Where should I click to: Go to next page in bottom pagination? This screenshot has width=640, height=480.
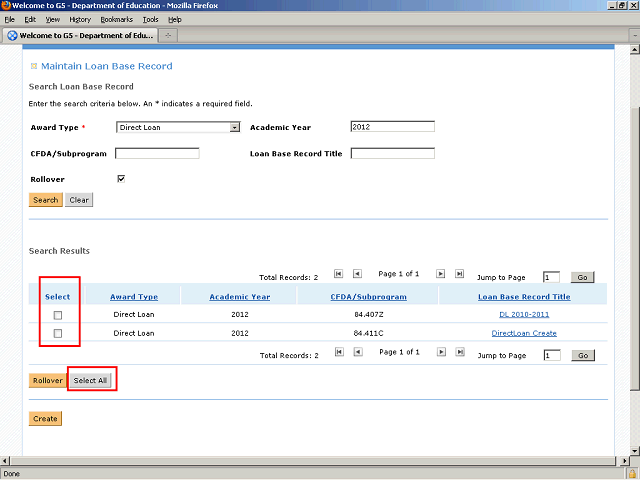pyautogui.click(x=441, y=352)
